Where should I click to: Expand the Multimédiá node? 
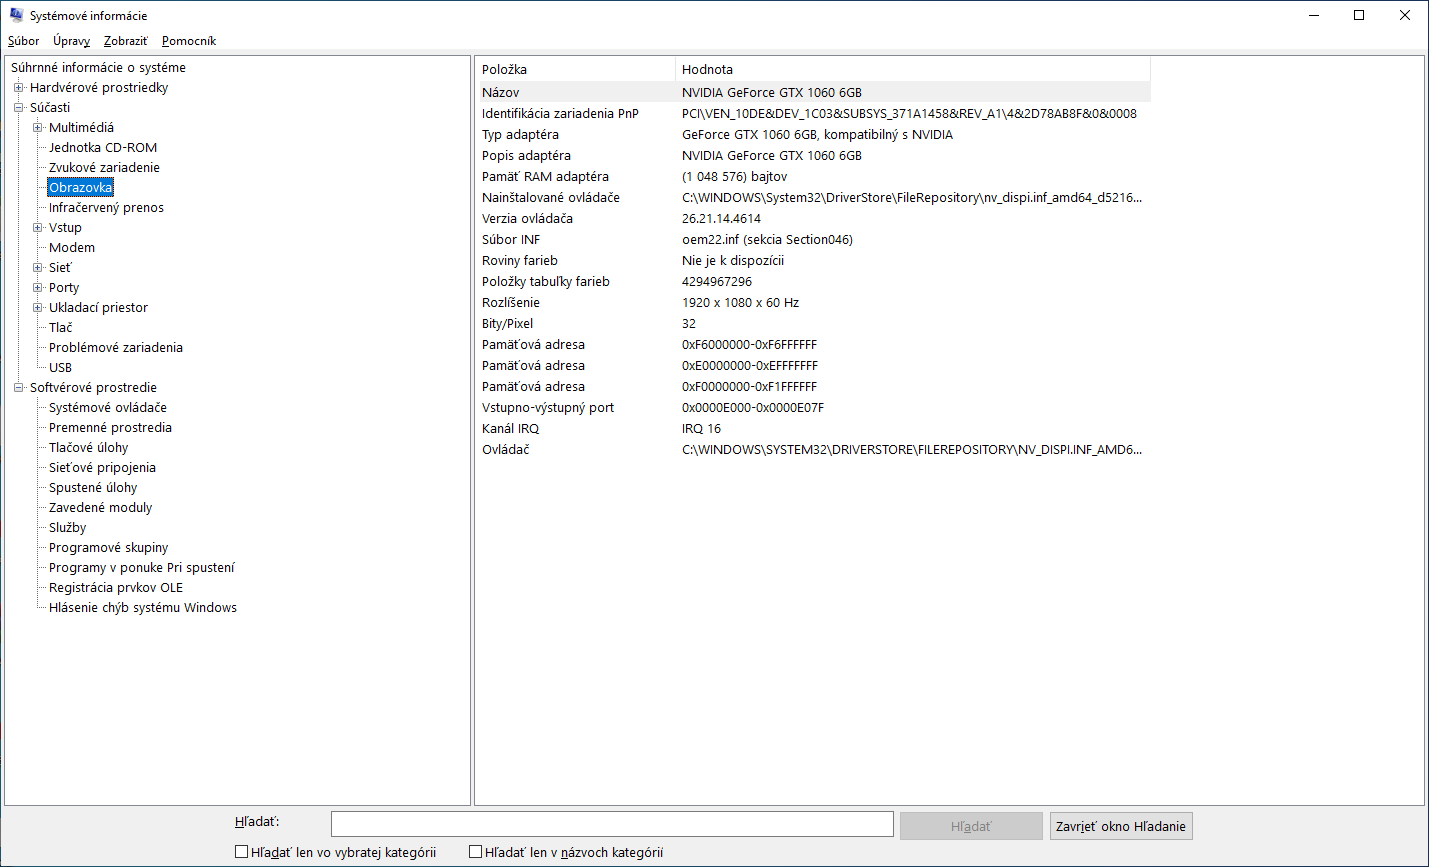[x=37, y=127]
